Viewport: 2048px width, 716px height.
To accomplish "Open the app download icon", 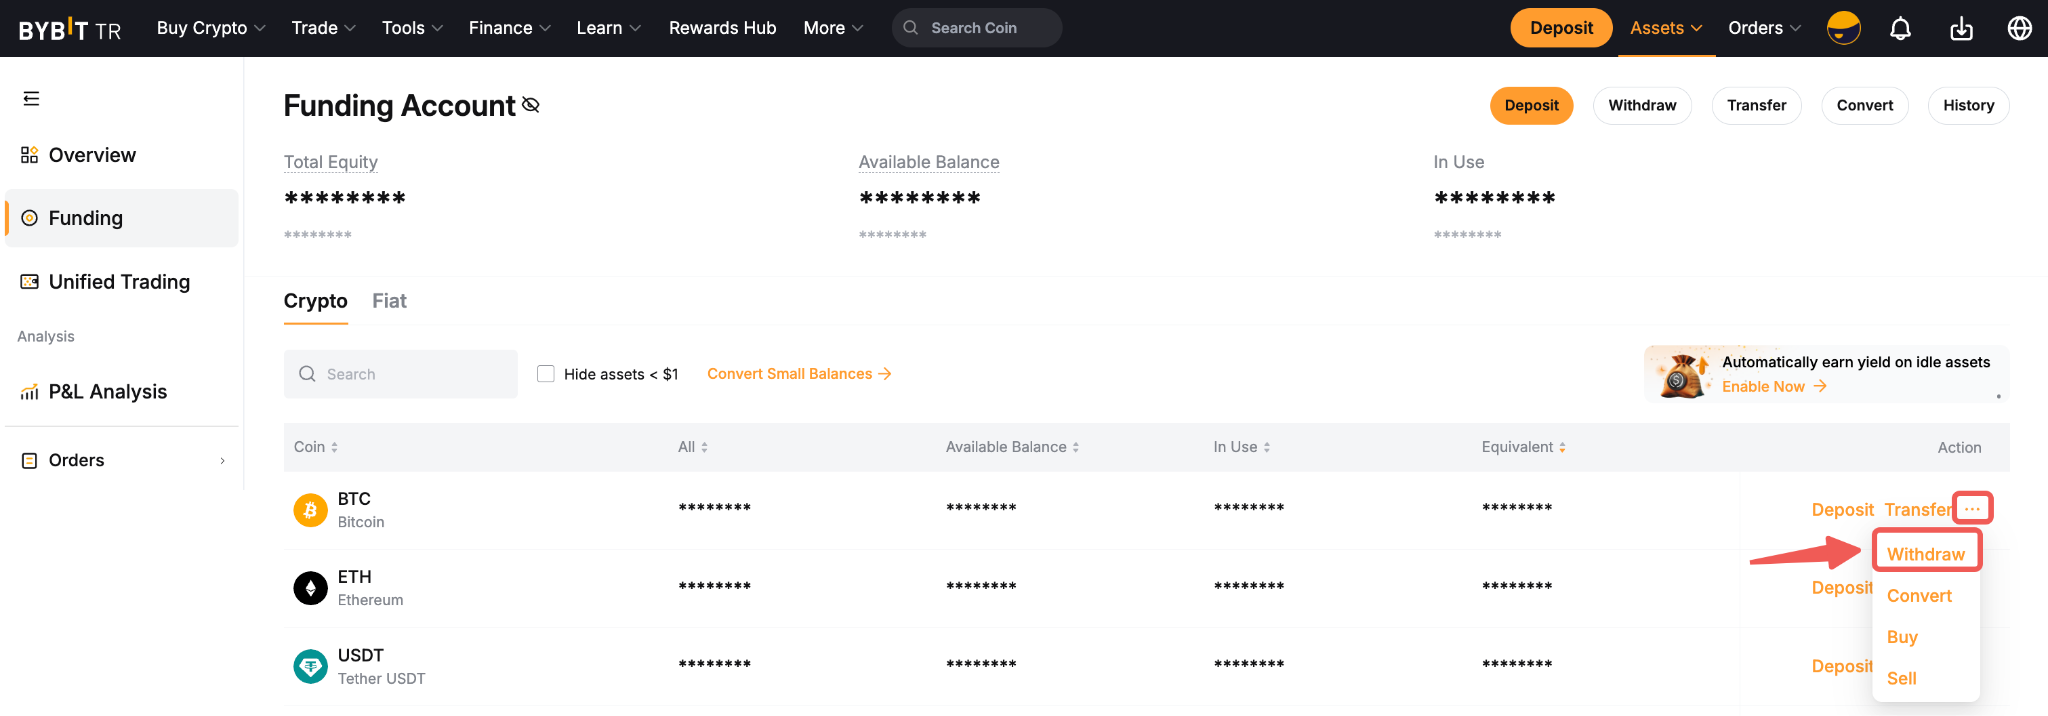I will 1961,28.
